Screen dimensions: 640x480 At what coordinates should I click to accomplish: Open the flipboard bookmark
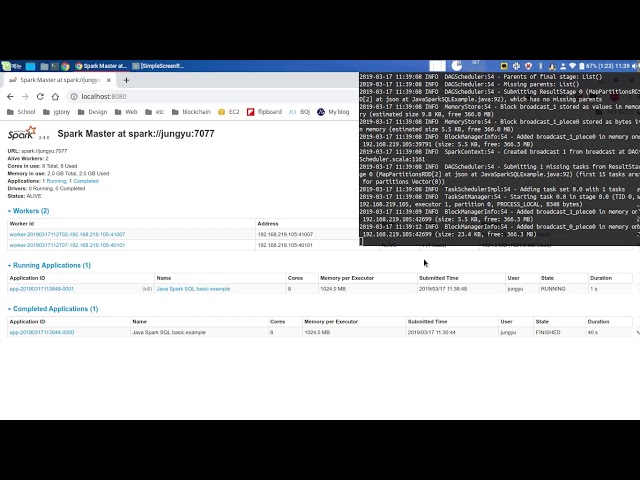point(264,112)
